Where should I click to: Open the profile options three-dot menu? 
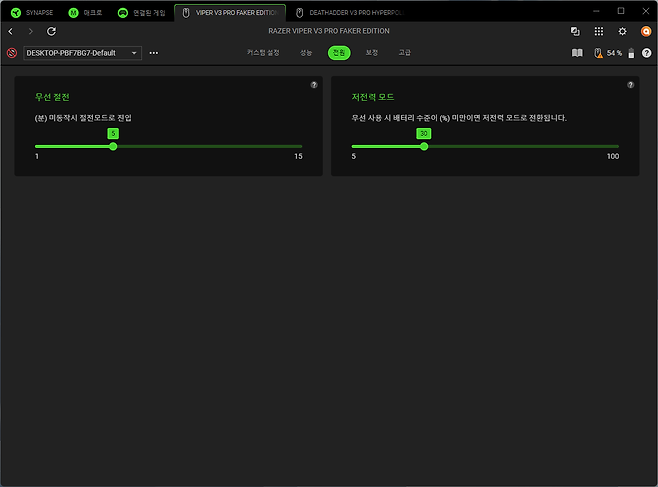coord(154,53)
